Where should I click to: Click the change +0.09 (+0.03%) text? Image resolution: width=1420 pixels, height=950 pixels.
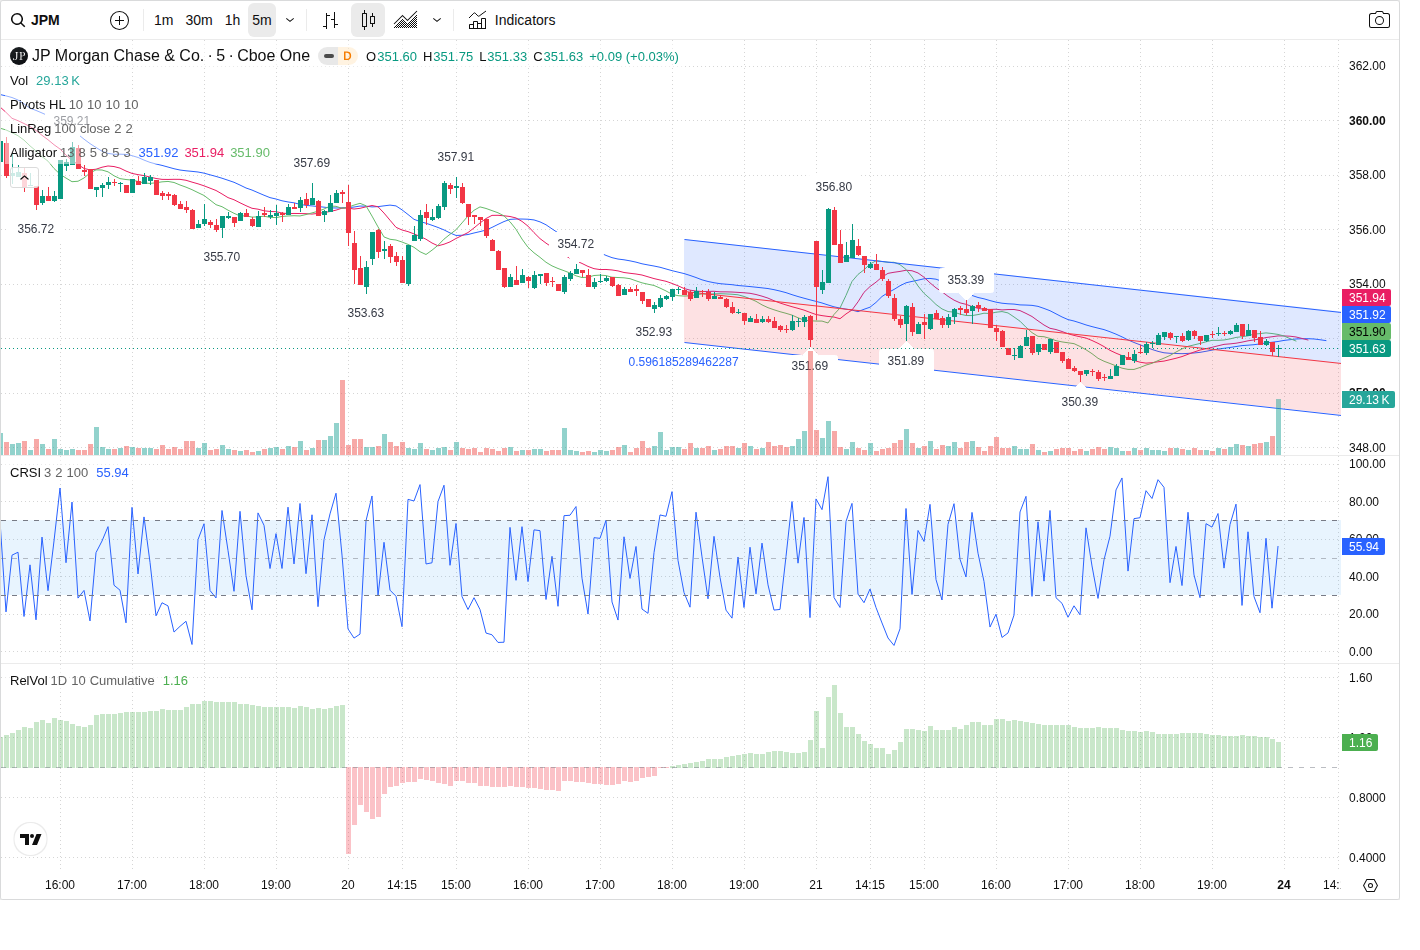click(x=634, y=57)
